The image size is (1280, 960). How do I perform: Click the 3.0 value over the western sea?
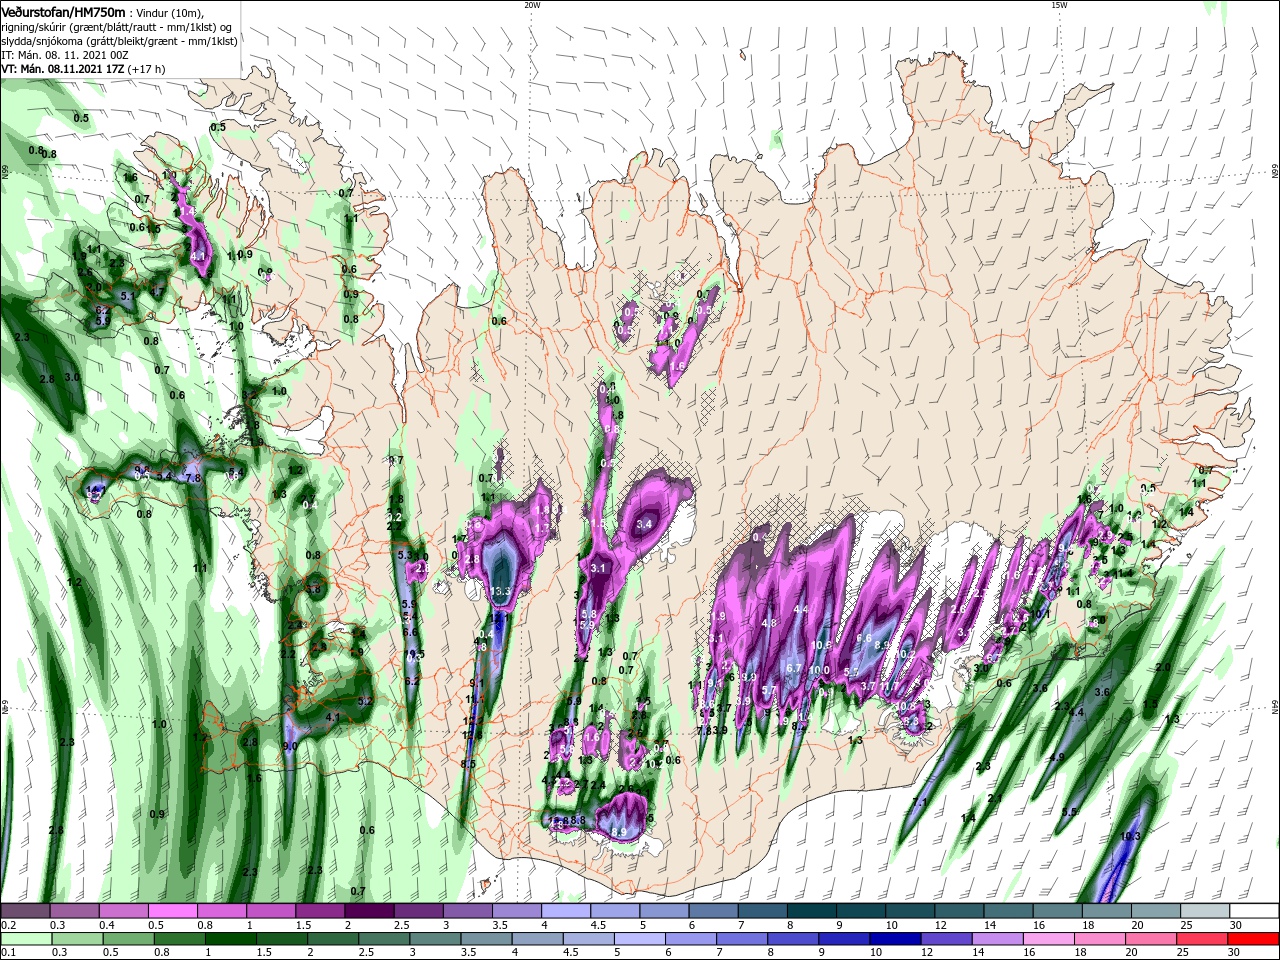click(72, 377)
